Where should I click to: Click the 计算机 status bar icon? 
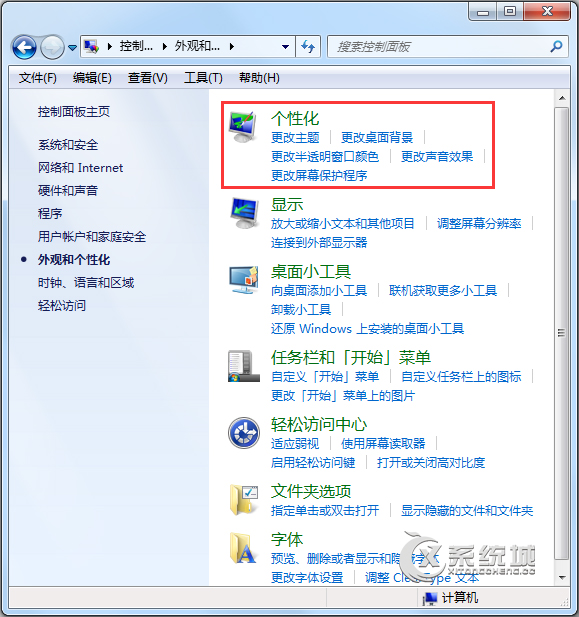pyautogui.click(x=430, y=598)
